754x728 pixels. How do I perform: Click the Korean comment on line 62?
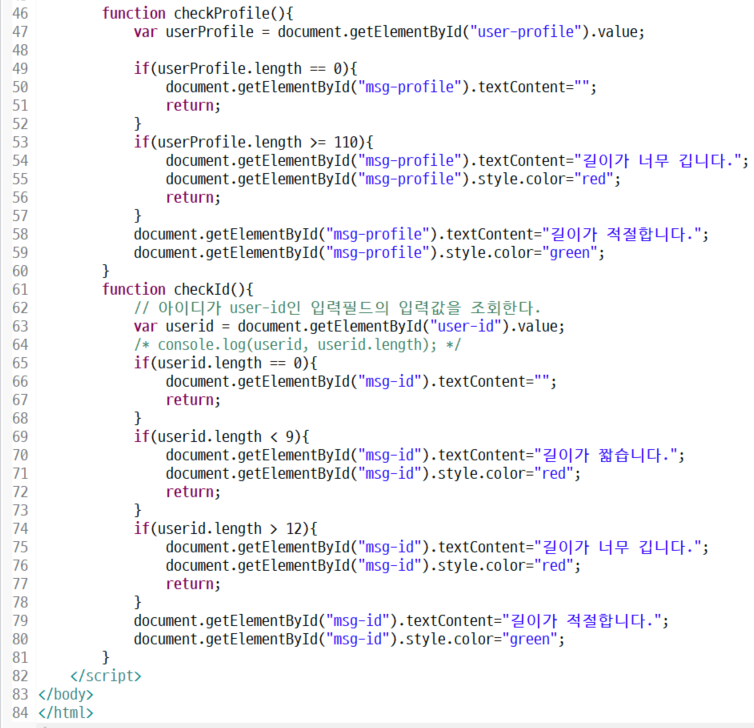(x=337, y=308)
